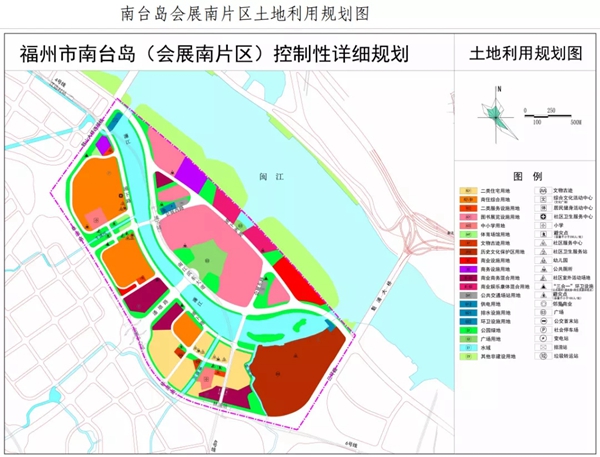Click the 公交首末站 legend symbol

click(543, 321)
